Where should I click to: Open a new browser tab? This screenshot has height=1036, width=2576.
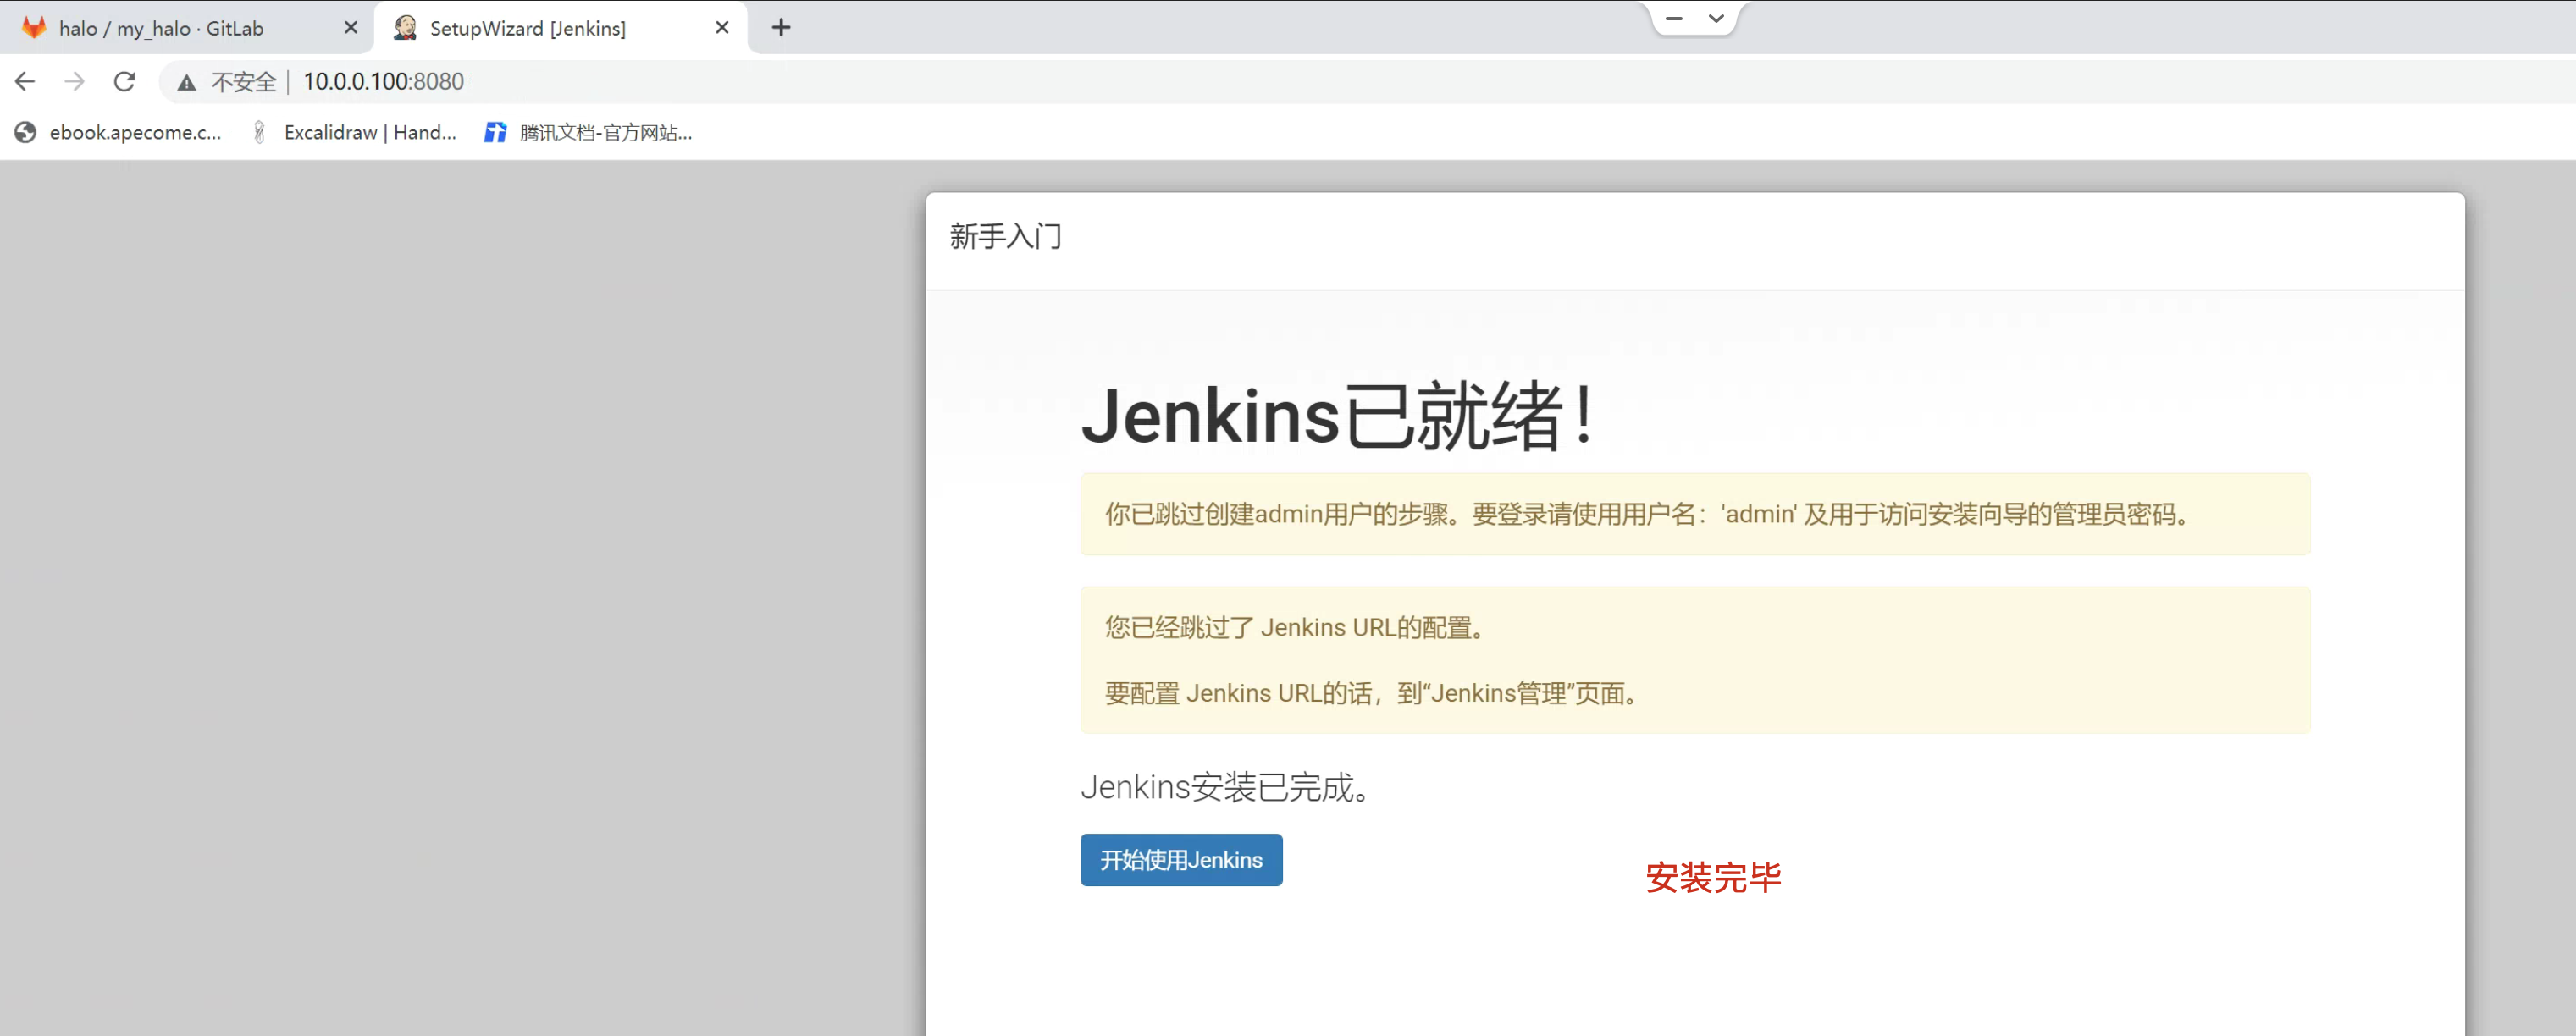[781, 28]
